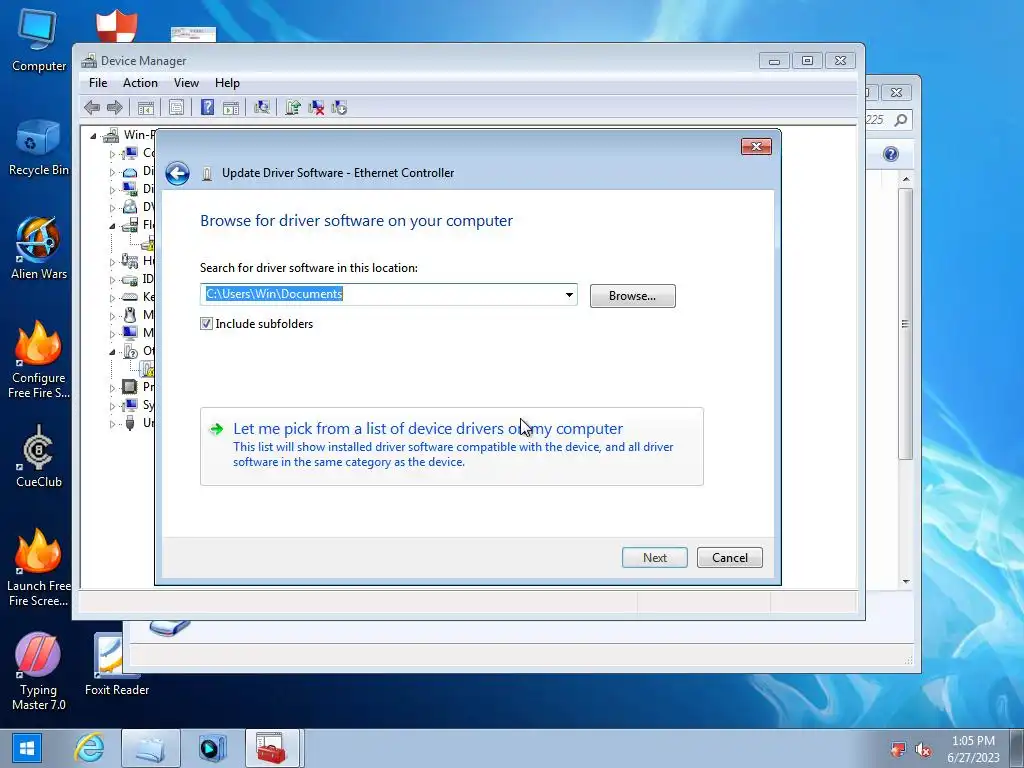The width and height of the screenshot is (1024, 768).
Task: Click the blue Help question mark toolbar icon
Action: tap(207, 107)
